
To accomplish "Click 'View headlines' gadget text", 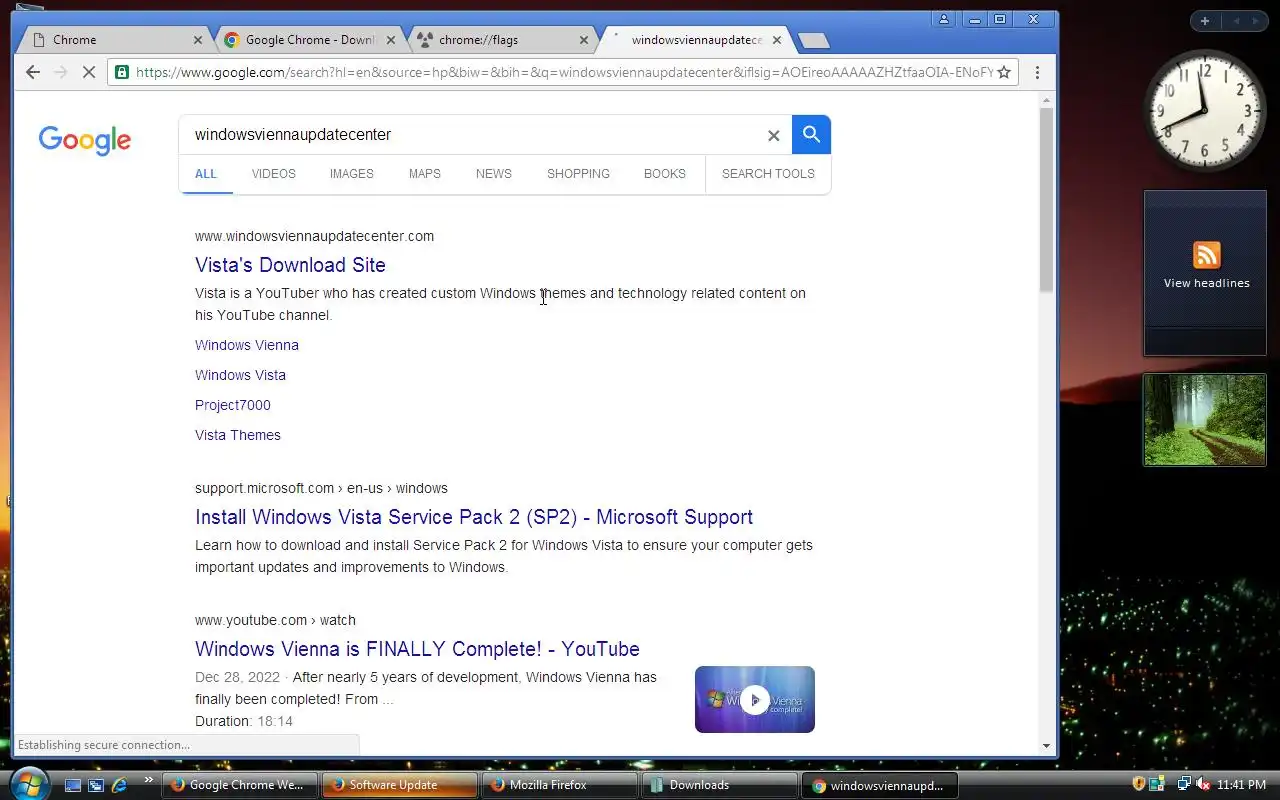I will click(x=1206, y=283).
